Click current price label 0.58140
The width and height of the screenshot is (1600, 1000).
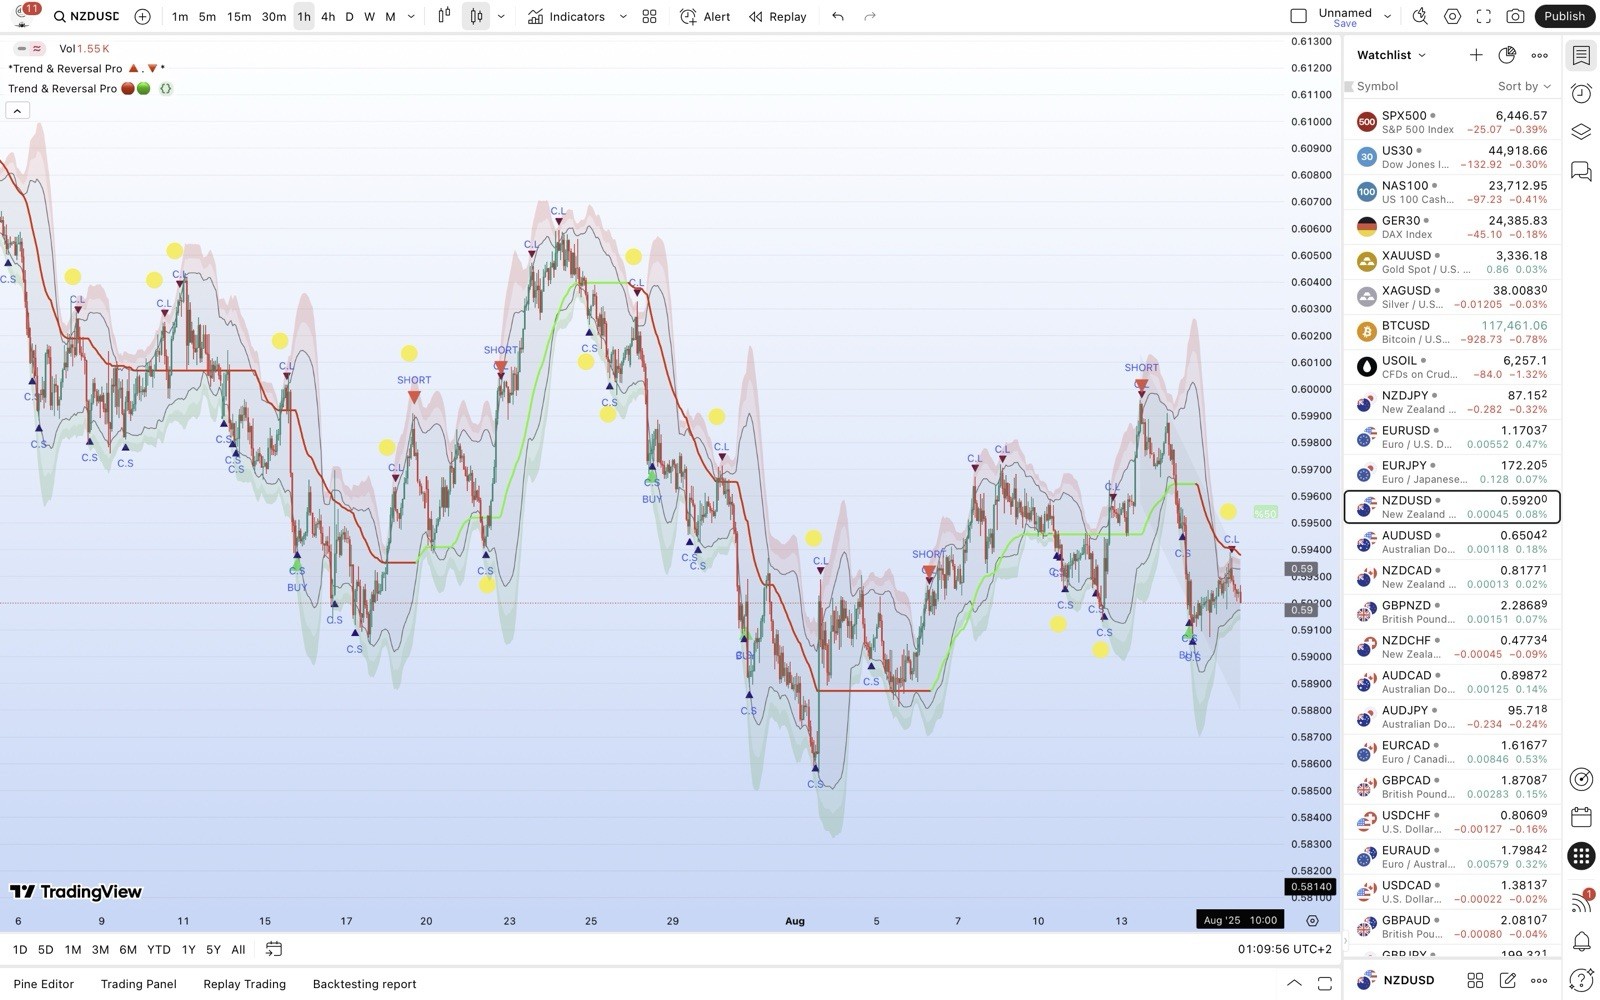(x=1310, y=886)
